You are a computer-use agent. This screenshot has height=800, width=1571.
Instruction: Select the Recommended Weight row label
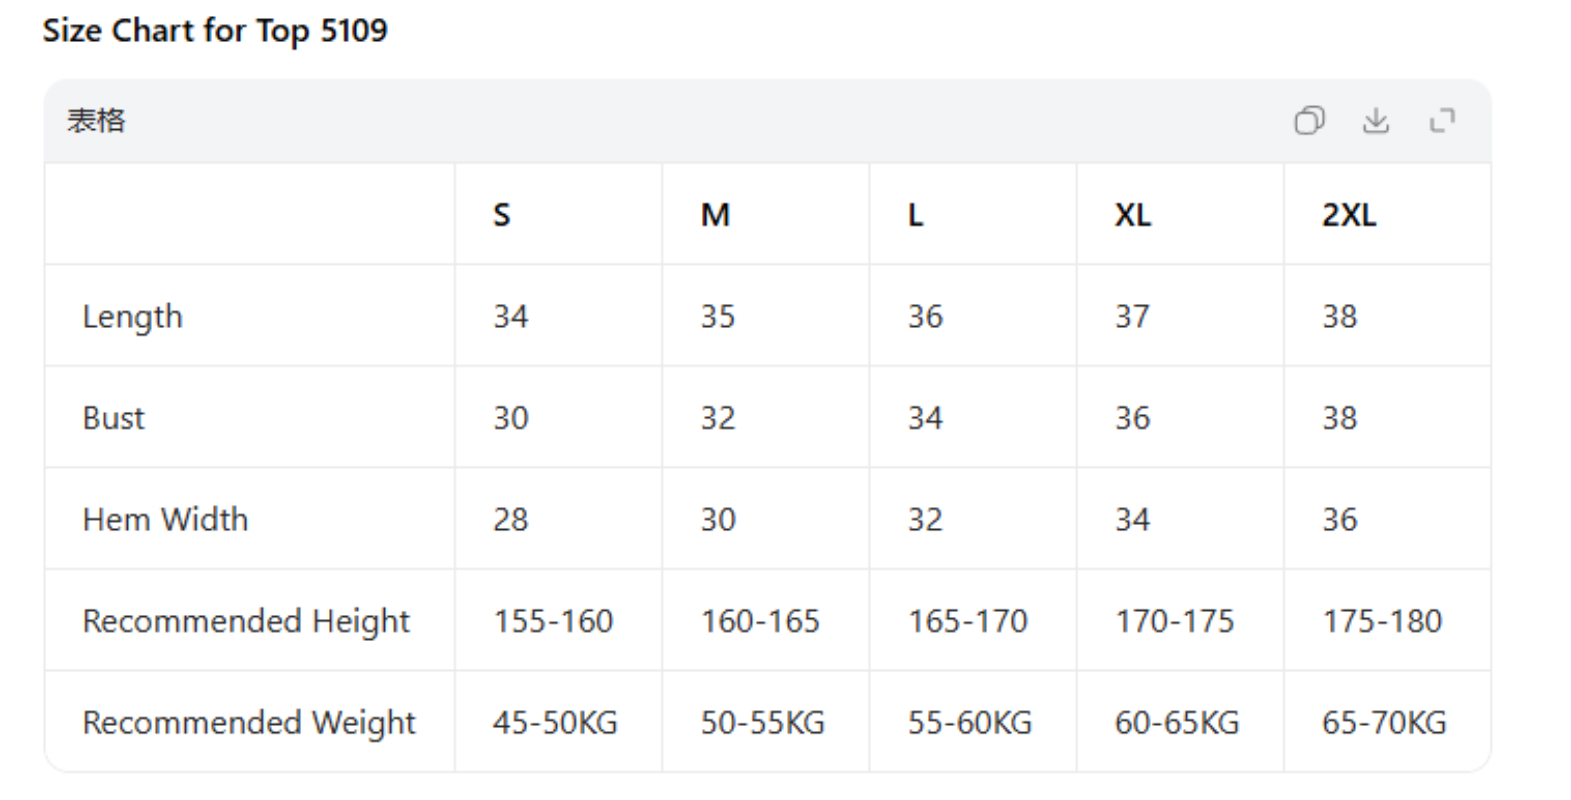[x=249, y=723]
